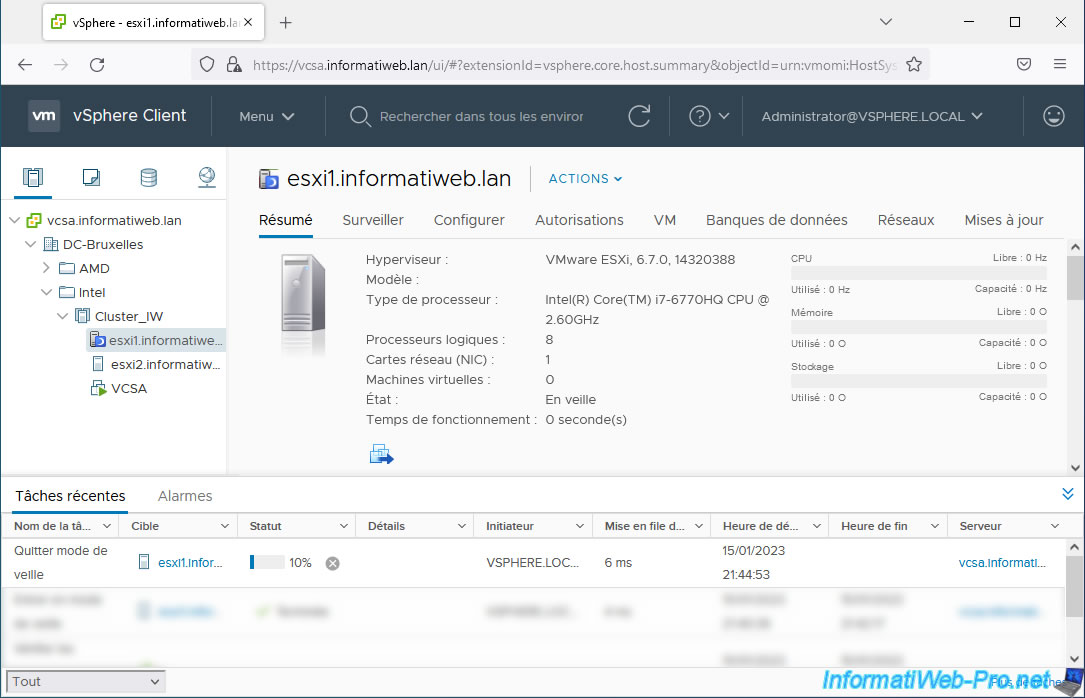Click the search magnifier icon
The image size is (1085, 698).
point(360,116)
